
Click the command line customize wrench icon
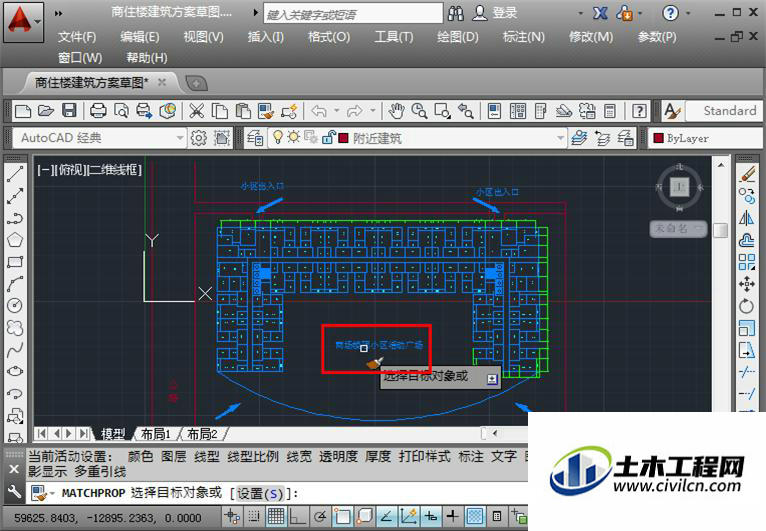[x=14, y=492]
